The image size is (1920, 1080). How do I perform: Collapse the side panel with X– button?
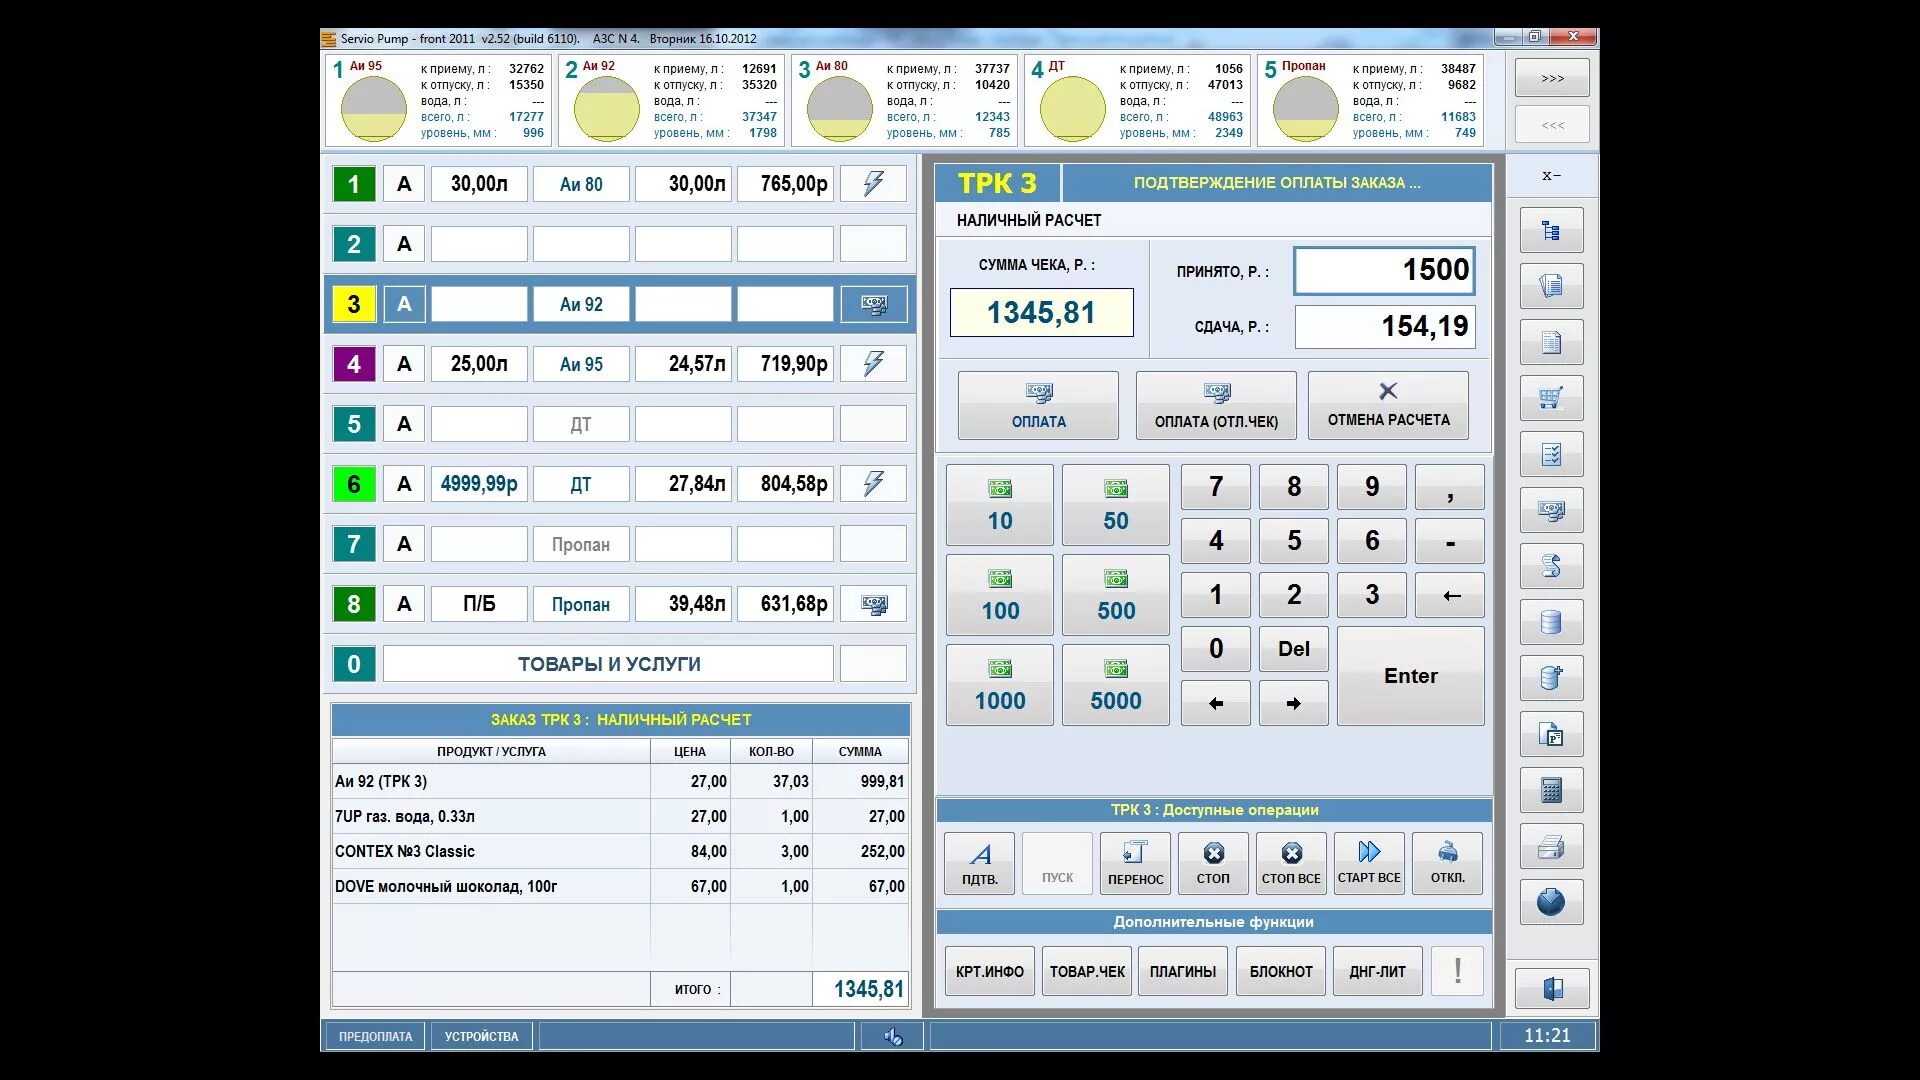(1551, 176)
